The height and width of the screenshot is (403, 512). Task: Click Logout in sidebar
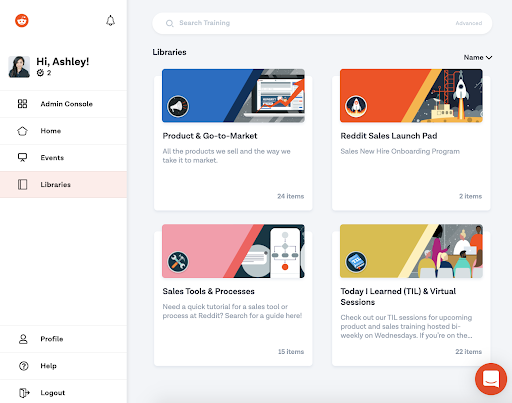(x=63, y=393)
